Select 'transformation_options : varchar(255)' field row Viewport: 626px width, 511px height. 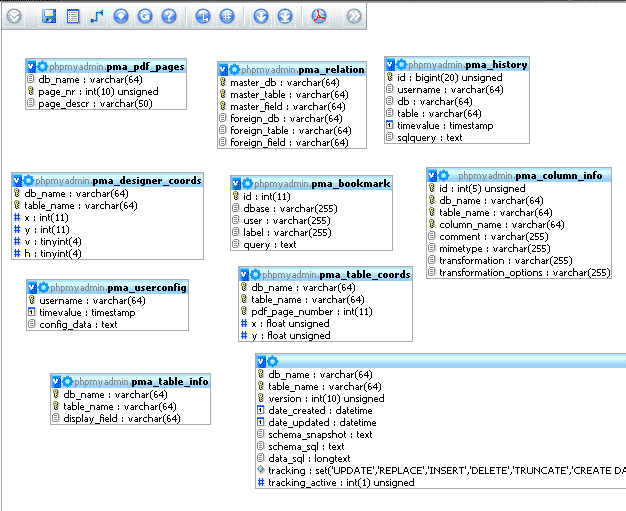[519, 273]
